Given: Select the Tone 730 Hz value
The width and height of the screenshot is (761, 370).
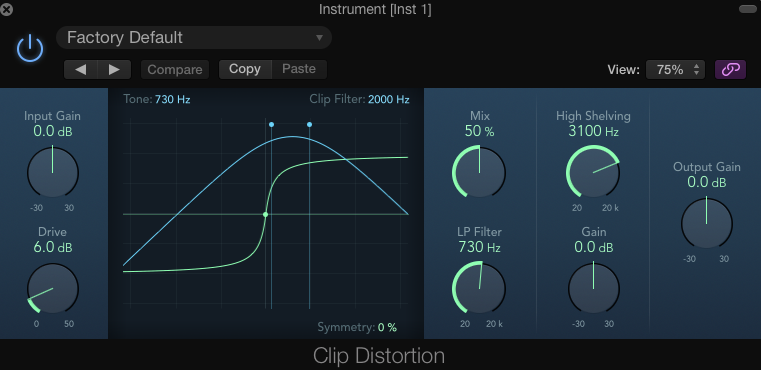Looking at the screenshot, I should [x=173, y=100].
